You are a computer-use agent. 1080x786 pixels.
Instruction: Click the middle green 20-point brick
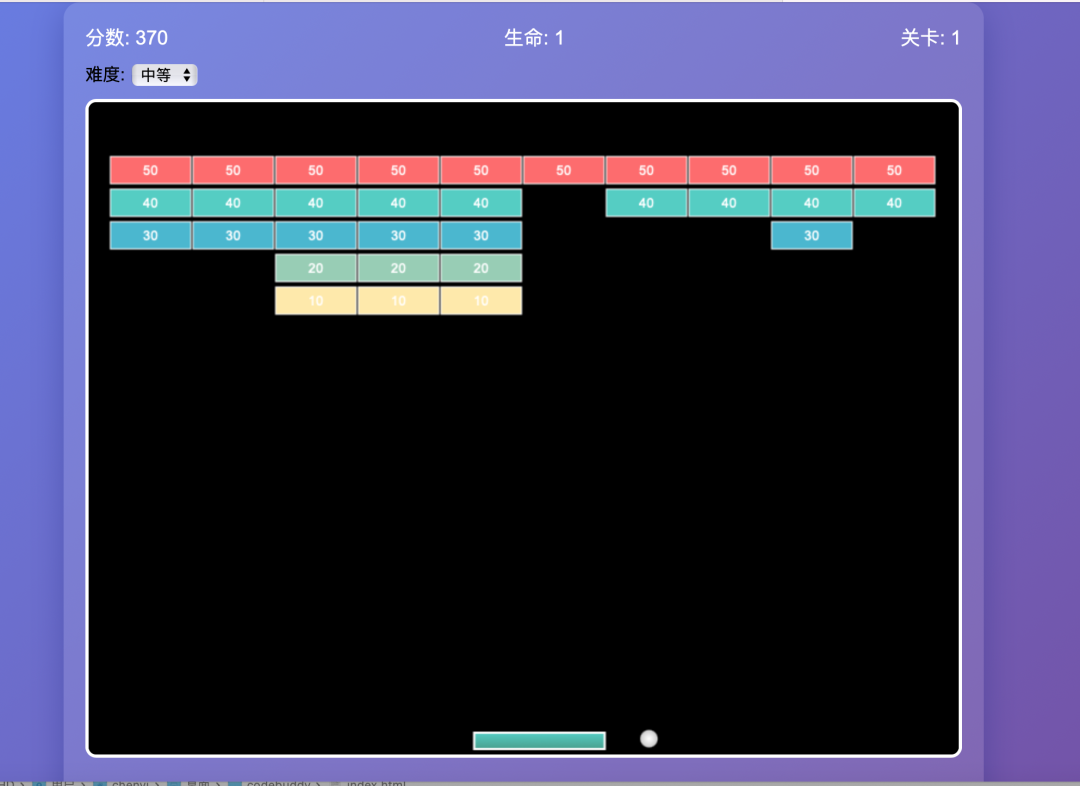pos(398,268)
